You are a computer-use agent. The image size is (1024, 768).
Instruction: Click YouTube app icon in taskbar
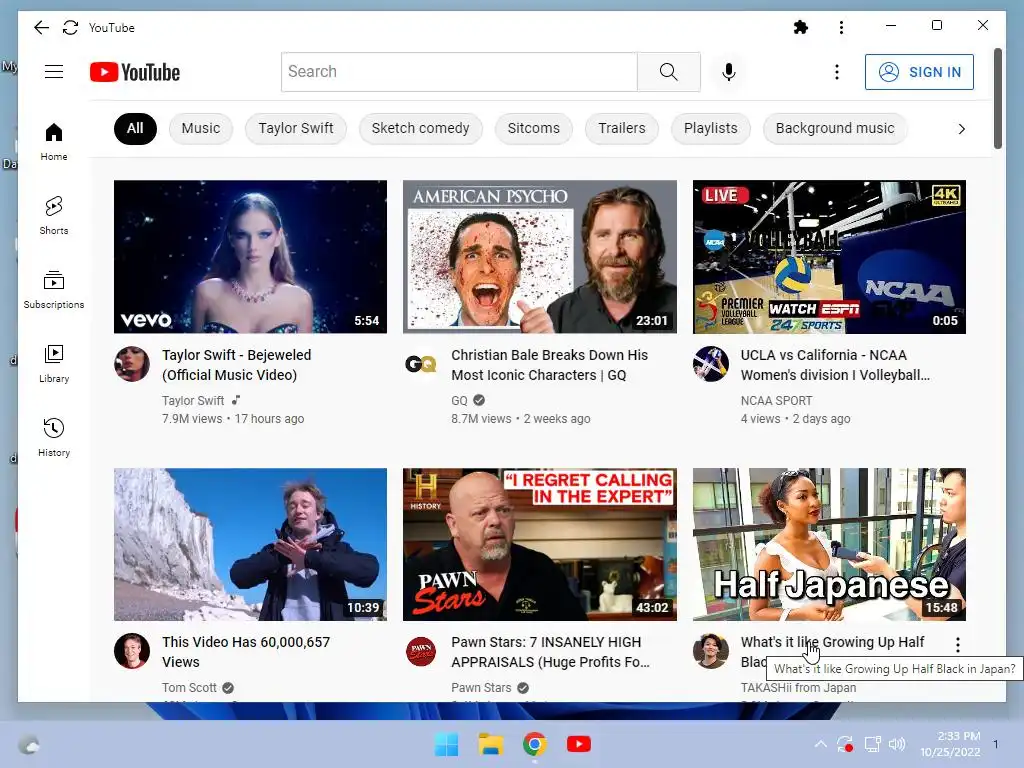coord(579,744)
